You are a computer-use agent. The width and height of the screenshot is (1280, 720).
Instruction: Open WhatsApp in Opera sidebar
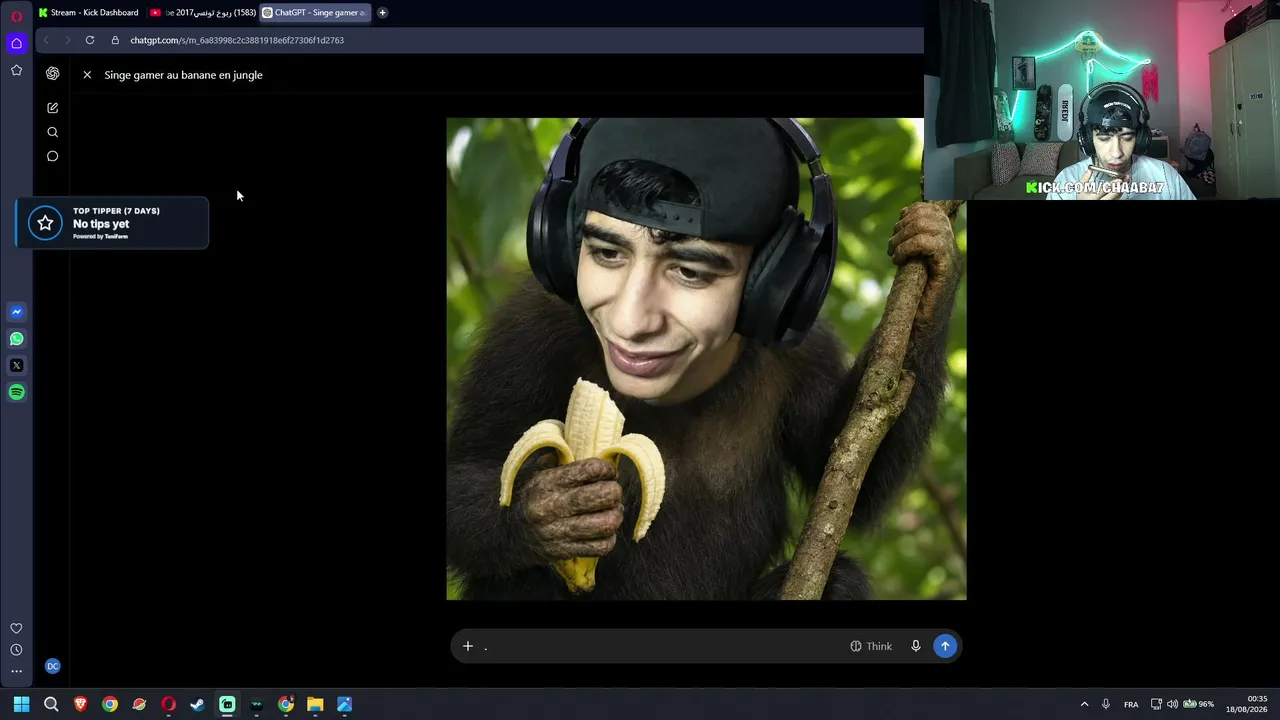[x=16, y=339]
